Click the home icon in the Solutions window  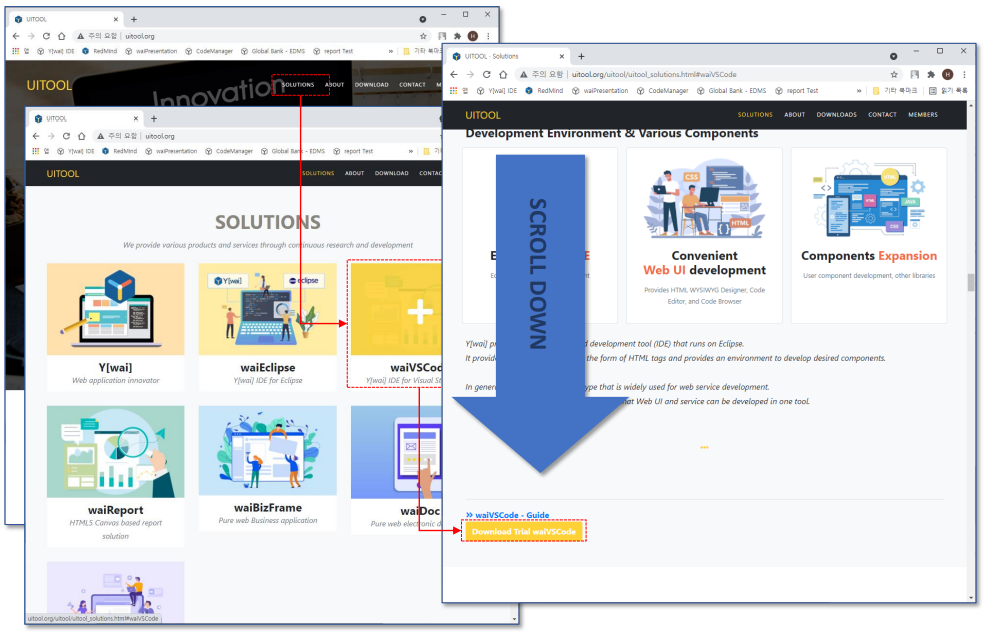coord(504,74)
